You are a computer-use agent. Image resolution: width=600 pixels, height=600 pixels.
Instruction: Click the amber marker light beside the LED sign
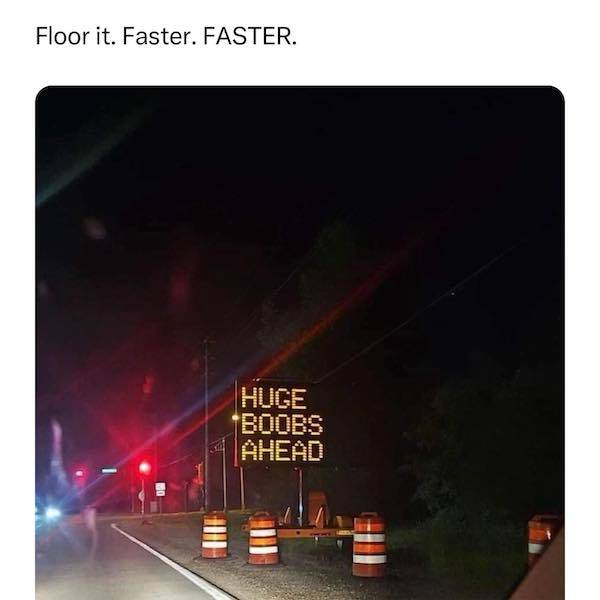click(x=235, y=417)
